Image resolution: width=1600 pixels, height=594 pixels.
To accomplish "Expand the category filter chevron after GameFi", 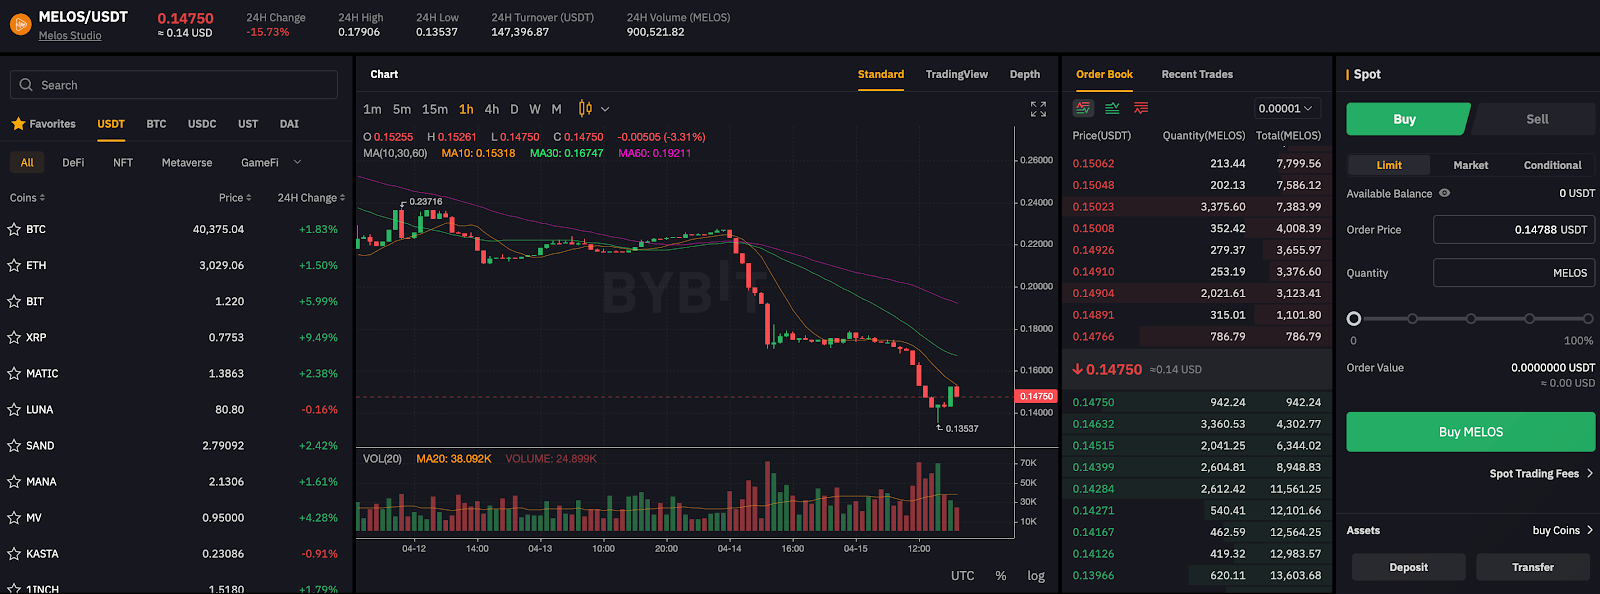I will [297, 162].
